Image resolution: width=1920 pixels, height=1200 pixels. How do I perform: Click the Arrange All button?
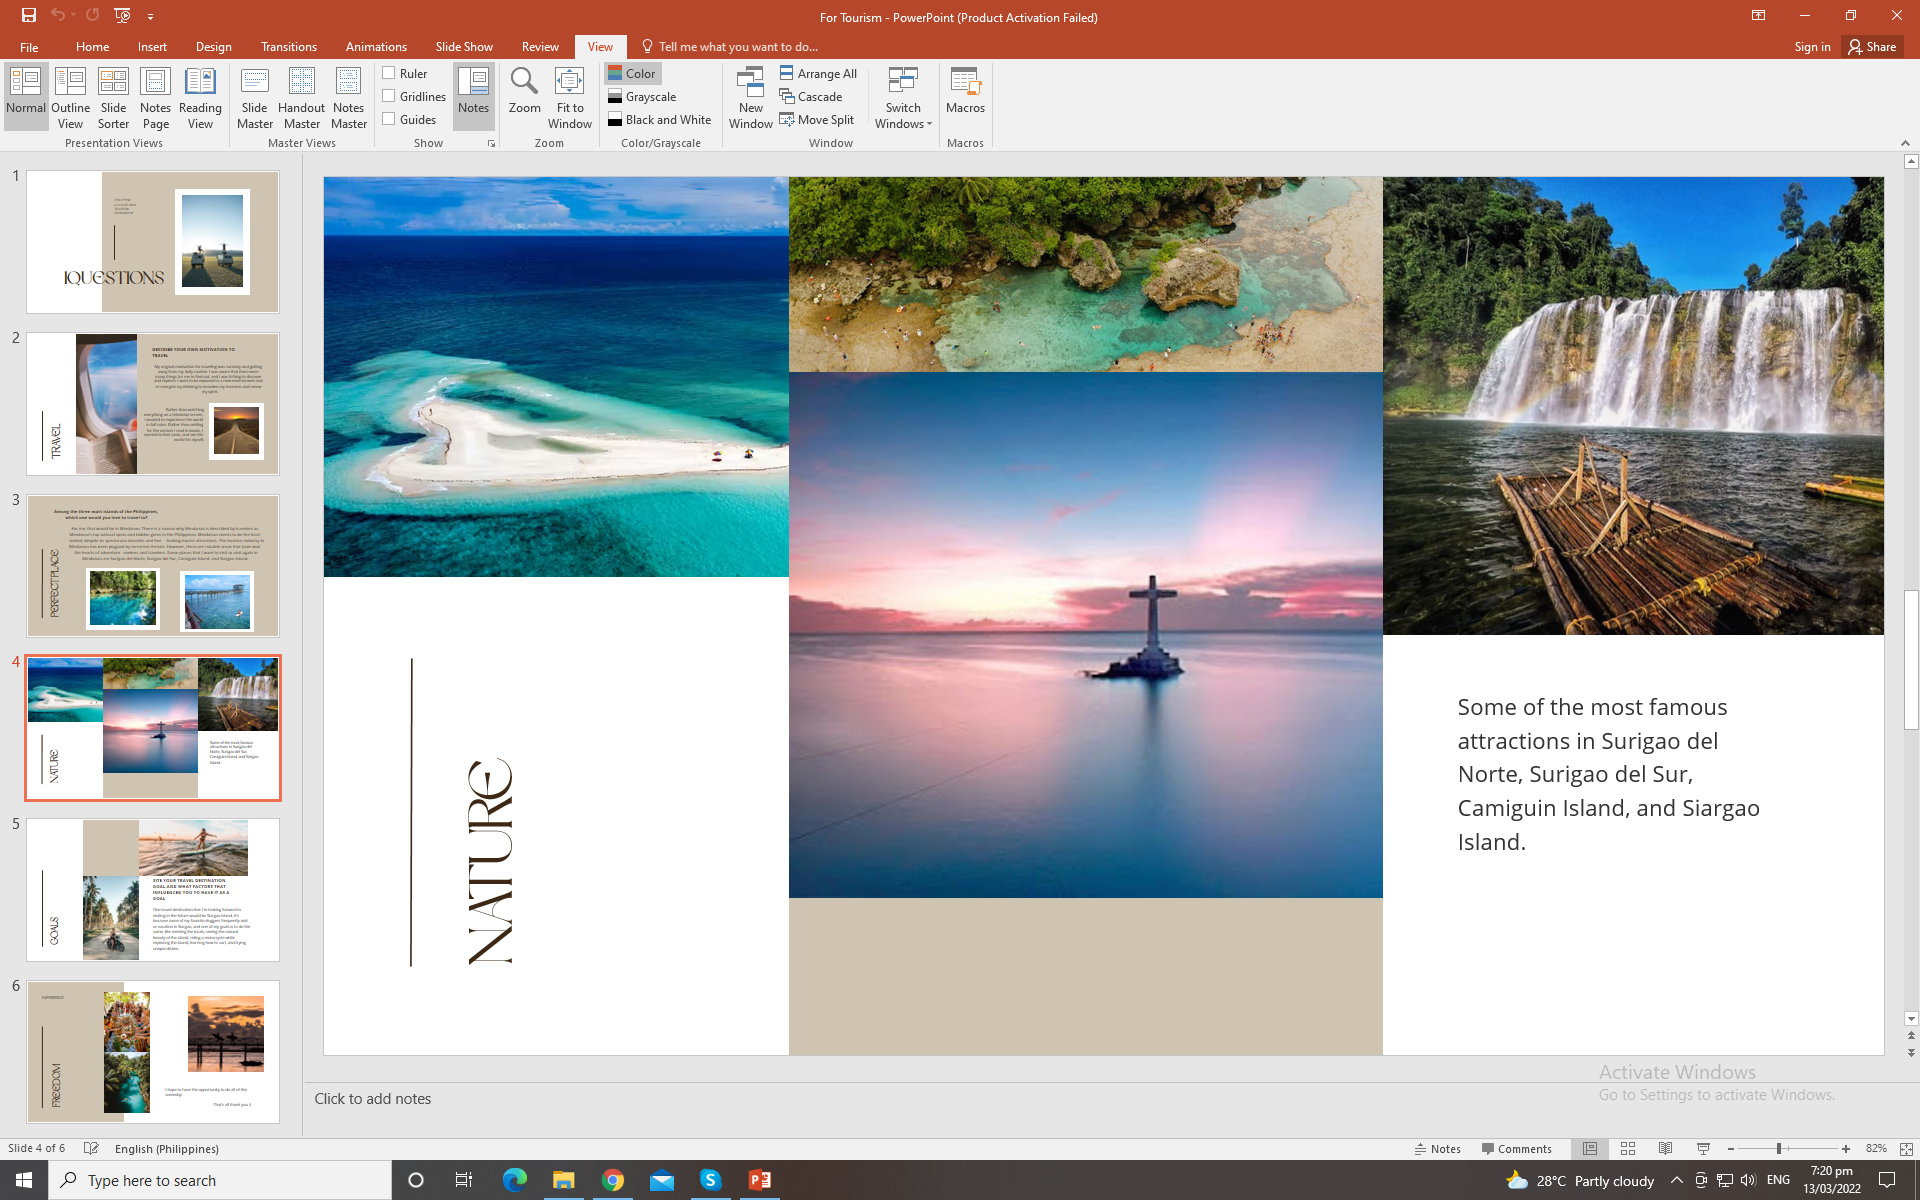click(x=818, y=73)
